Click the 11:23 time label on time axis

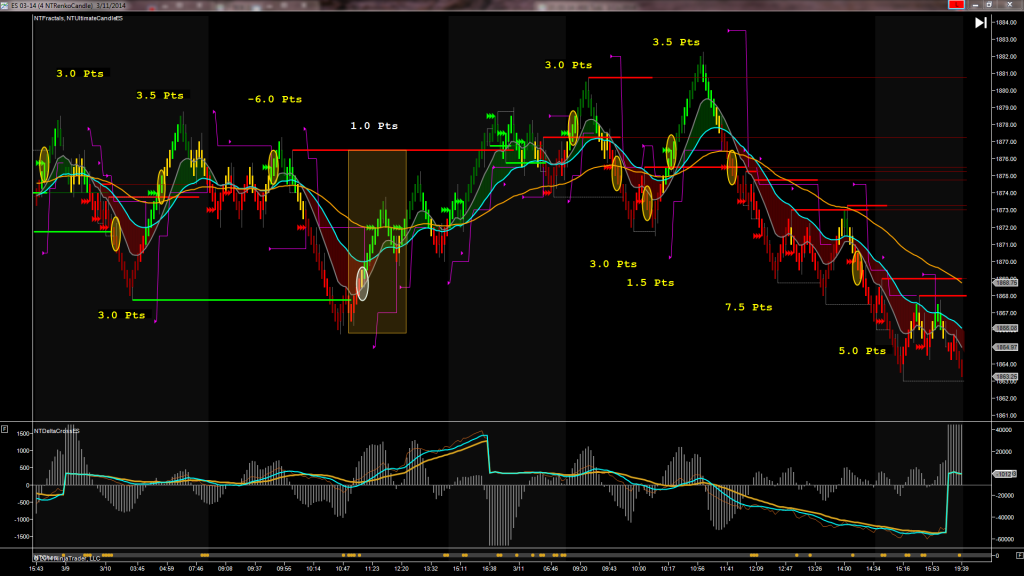(x=372, y=567)
